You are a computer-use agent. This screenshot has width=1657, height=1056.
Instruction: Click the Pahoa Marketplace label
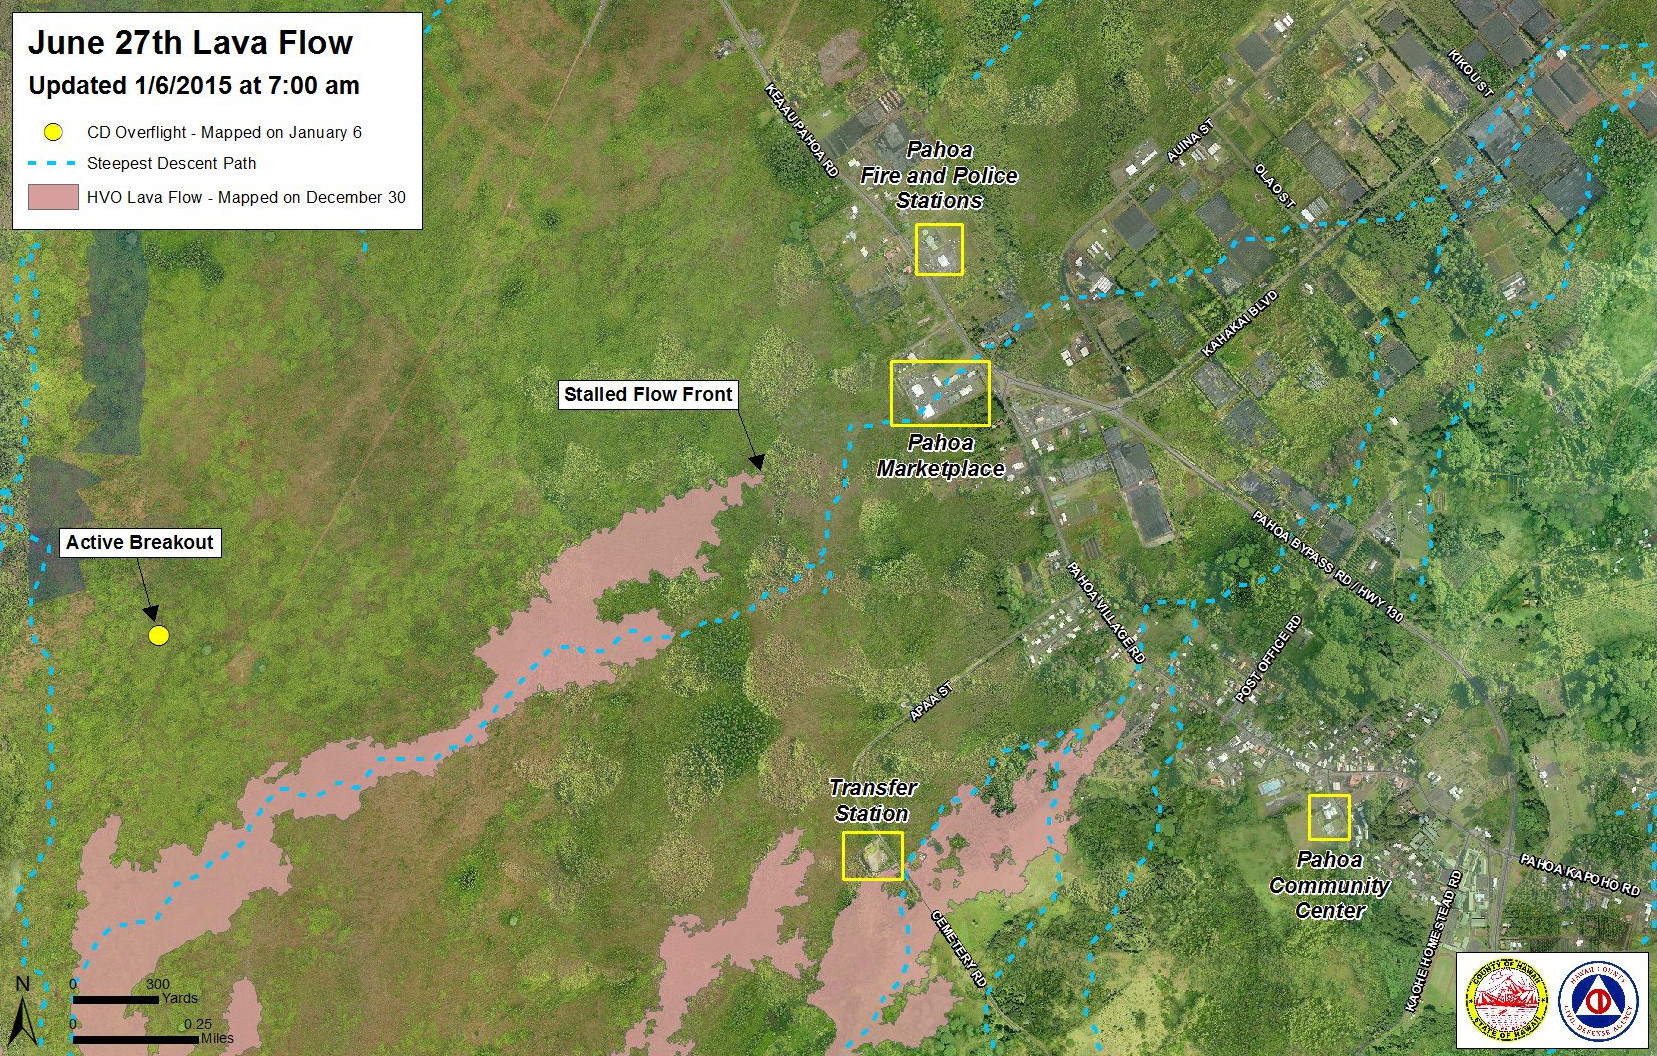coord(941,455)
